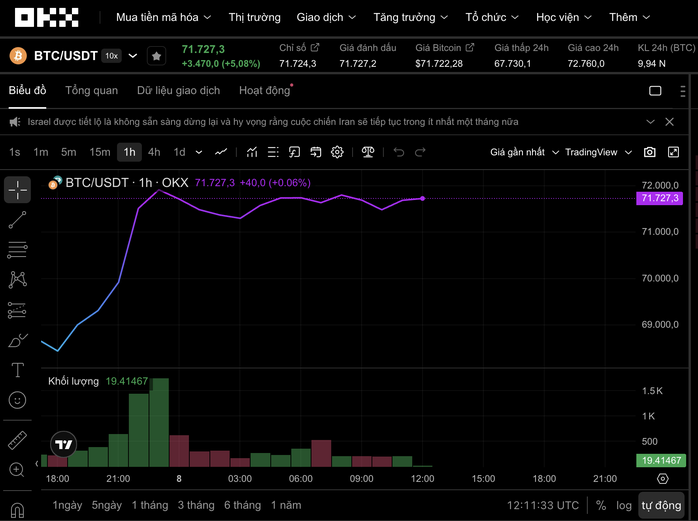Select the 4h timeframe button
The width and height of the screenshot is (698, 521).
click(154, 152)
